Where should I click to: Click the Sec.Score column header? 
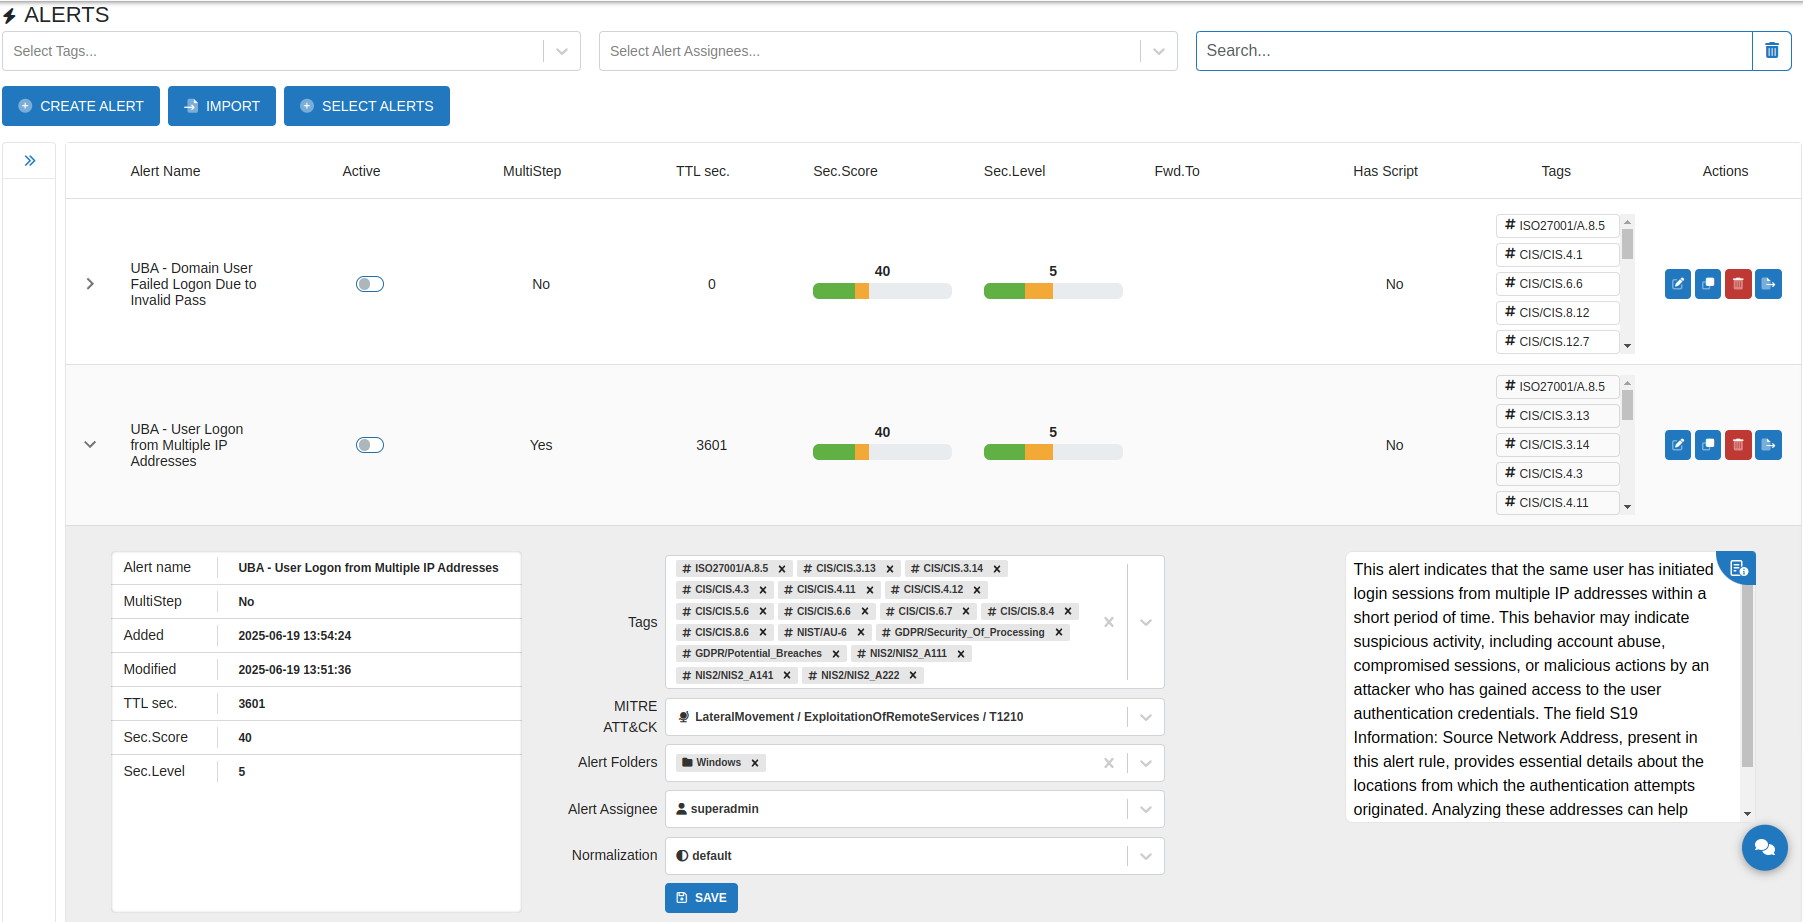[x=845, y=171]
